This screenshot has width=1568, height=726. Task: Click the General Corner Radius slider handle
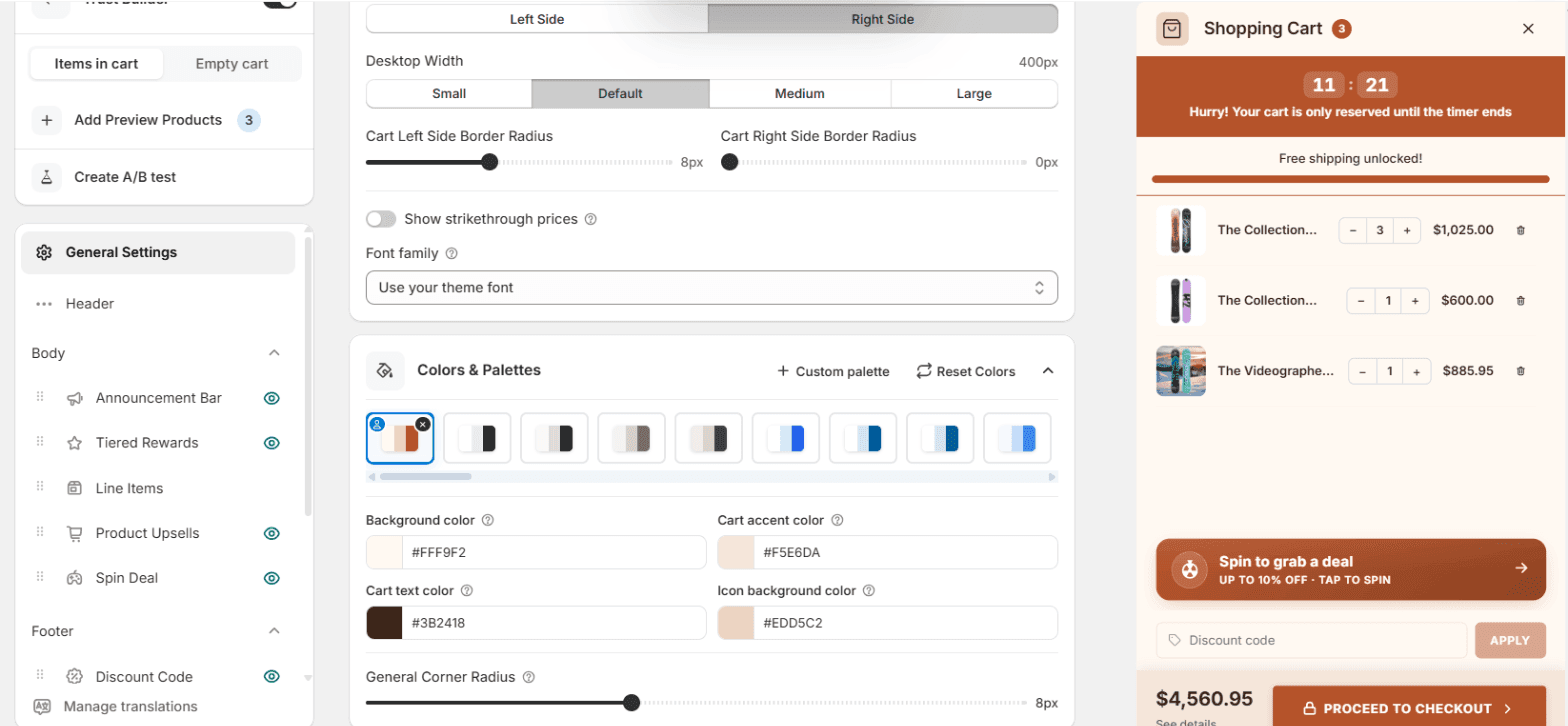(631, 703)
